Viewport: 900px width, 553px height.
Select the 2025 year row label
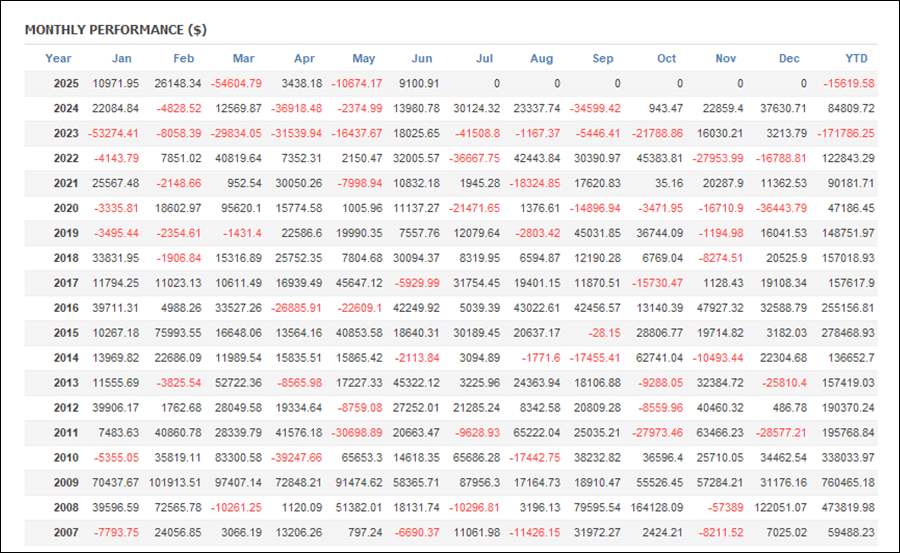click(66, 83)
